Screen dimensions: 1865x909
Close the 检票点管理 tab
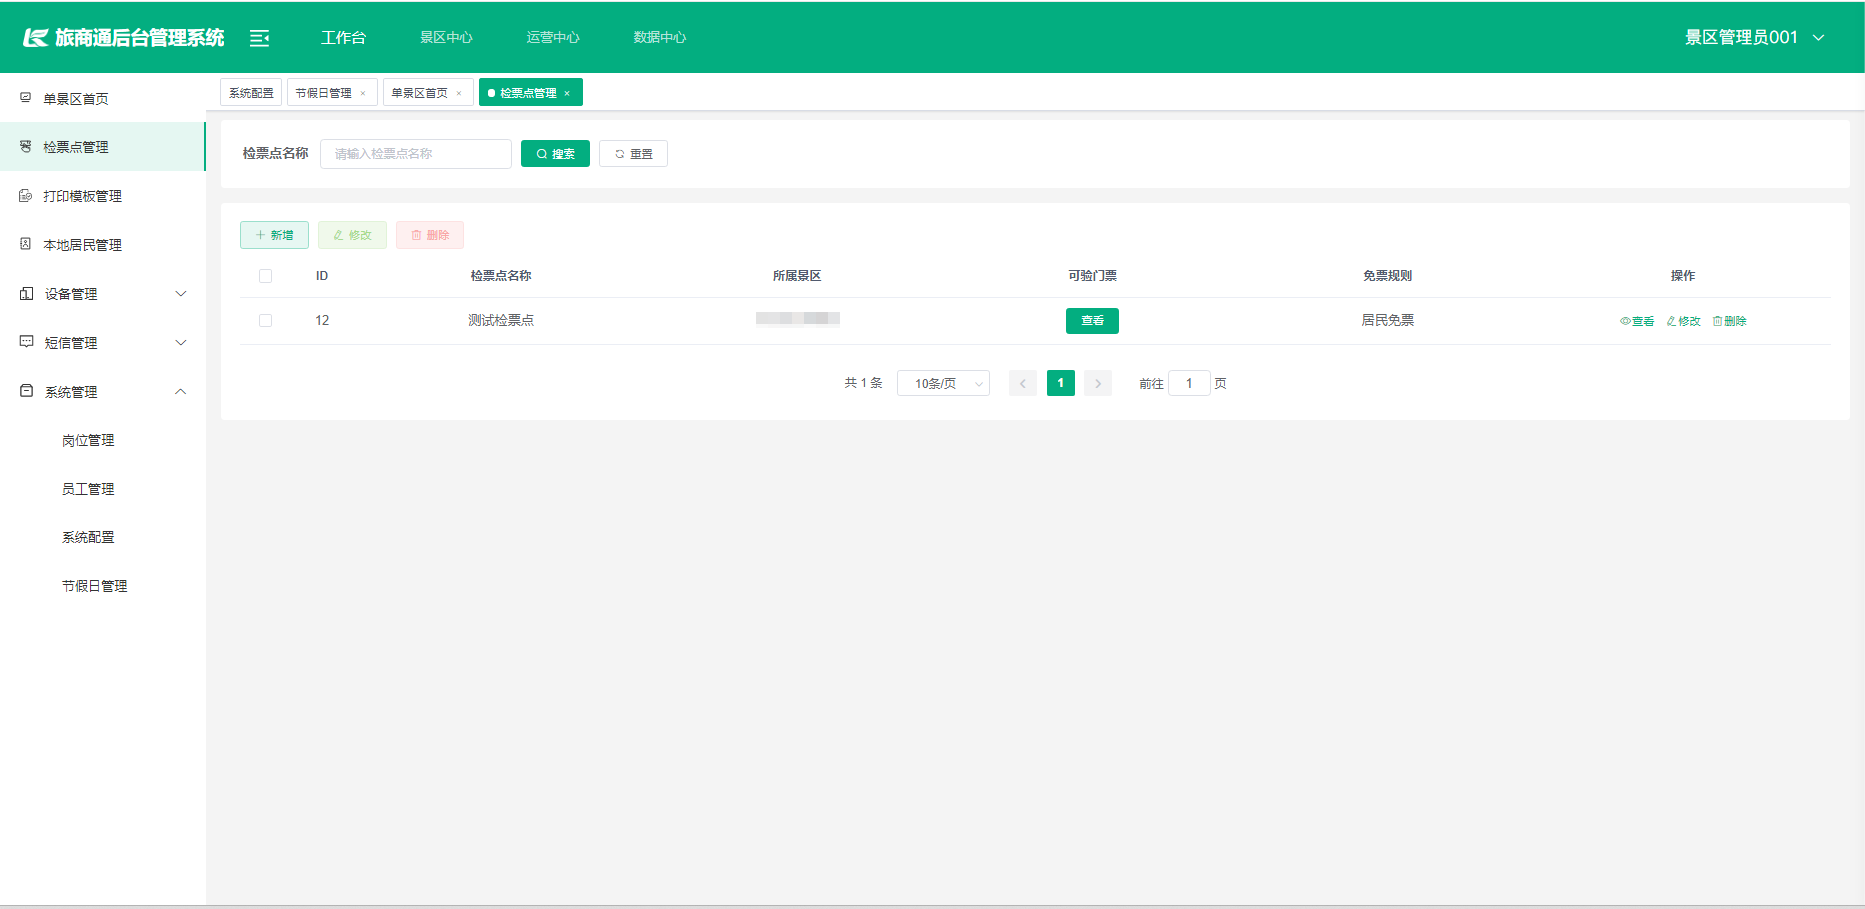click(567, 93)
